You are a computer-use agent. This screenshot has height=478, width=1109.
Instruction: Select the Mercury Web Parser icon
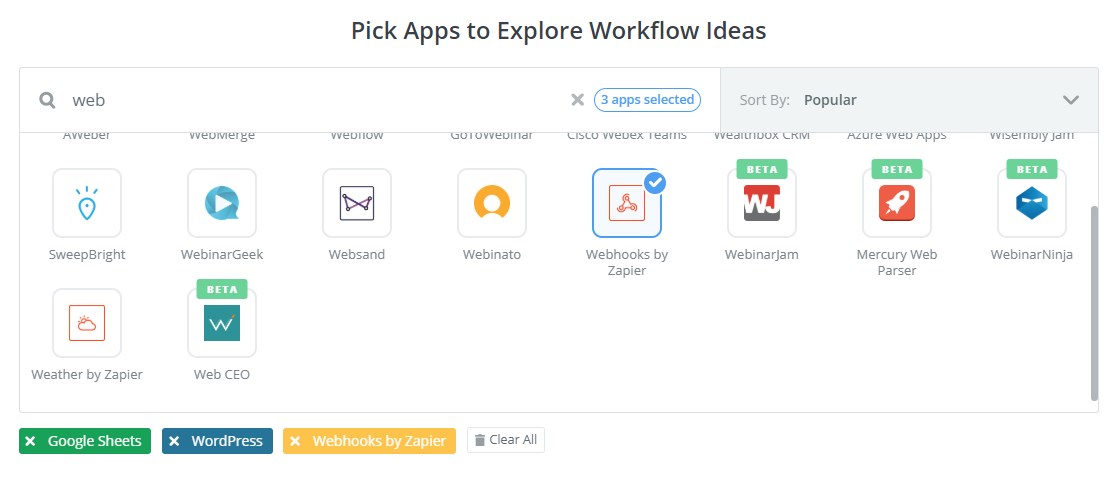897,203
